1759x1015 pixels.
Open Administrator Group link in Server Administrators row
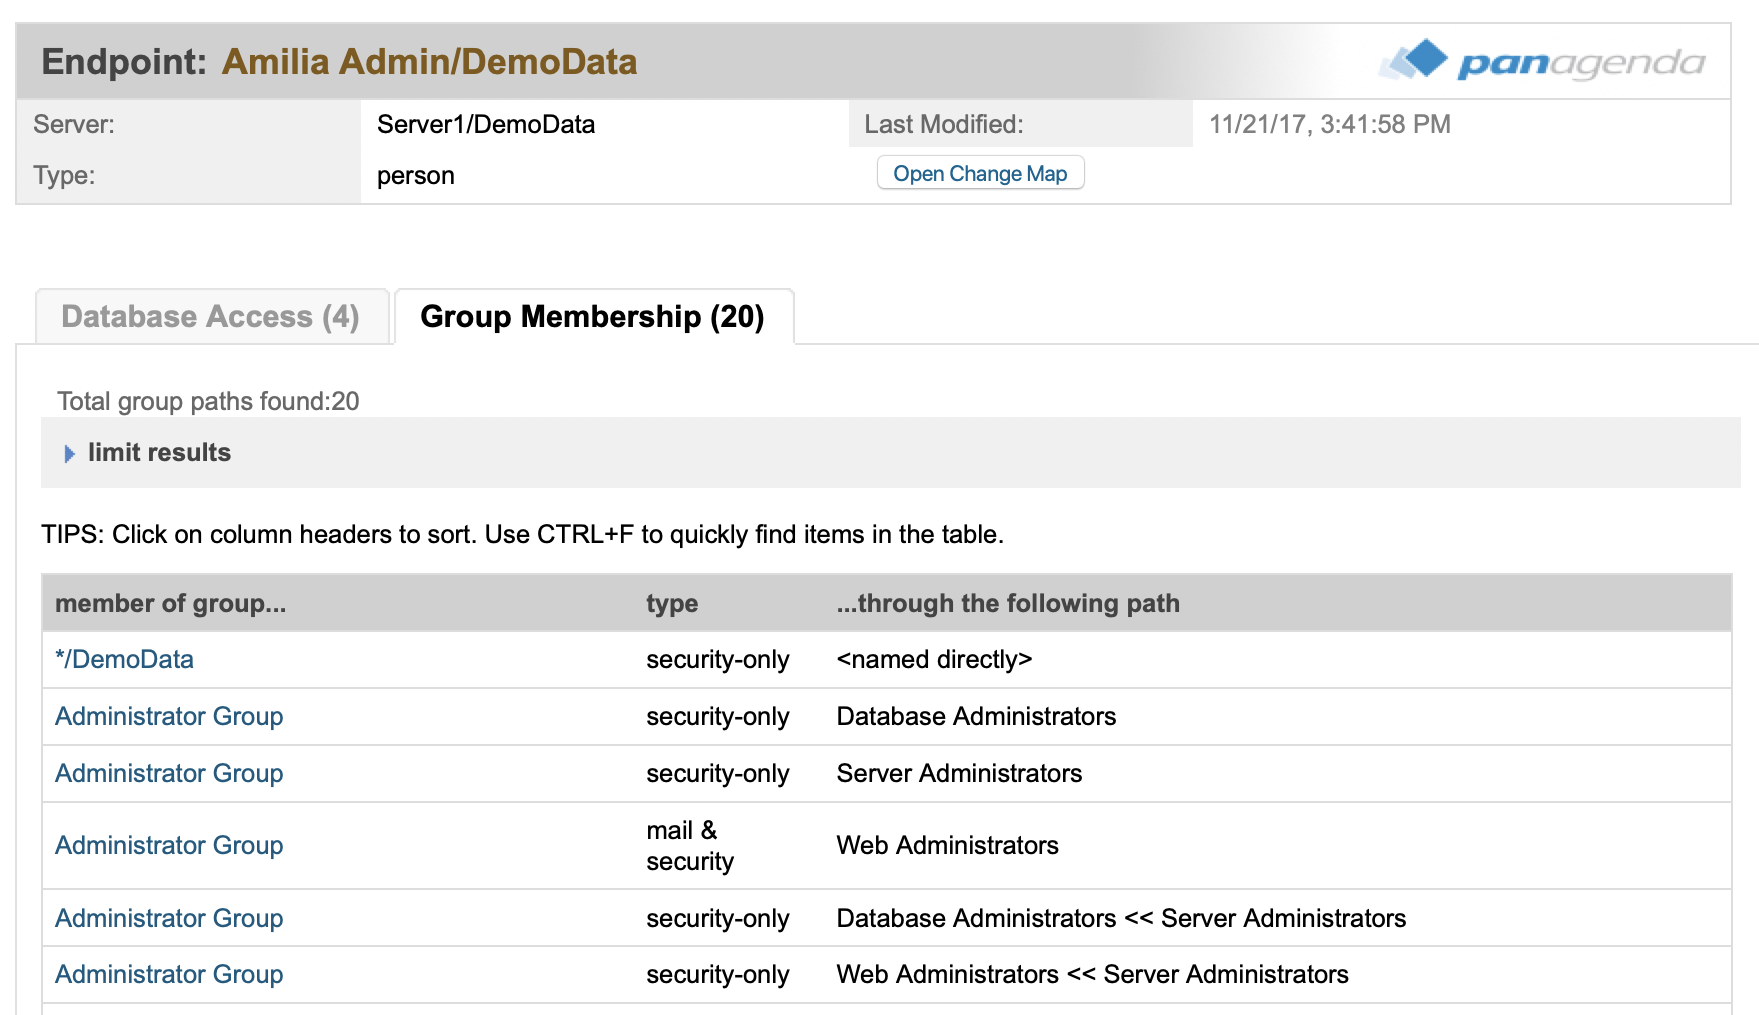click(169, 774)
